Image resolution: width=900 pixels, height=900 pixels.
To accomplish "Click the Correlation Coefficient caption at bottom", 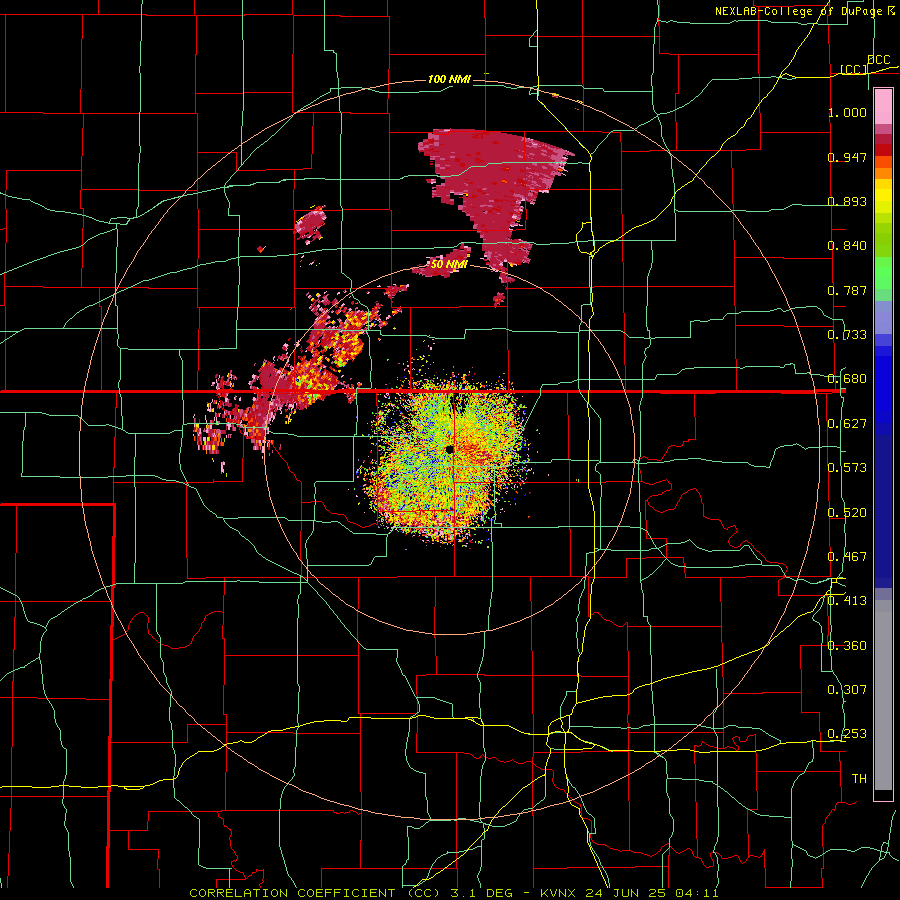I will (x=454, y=893).
